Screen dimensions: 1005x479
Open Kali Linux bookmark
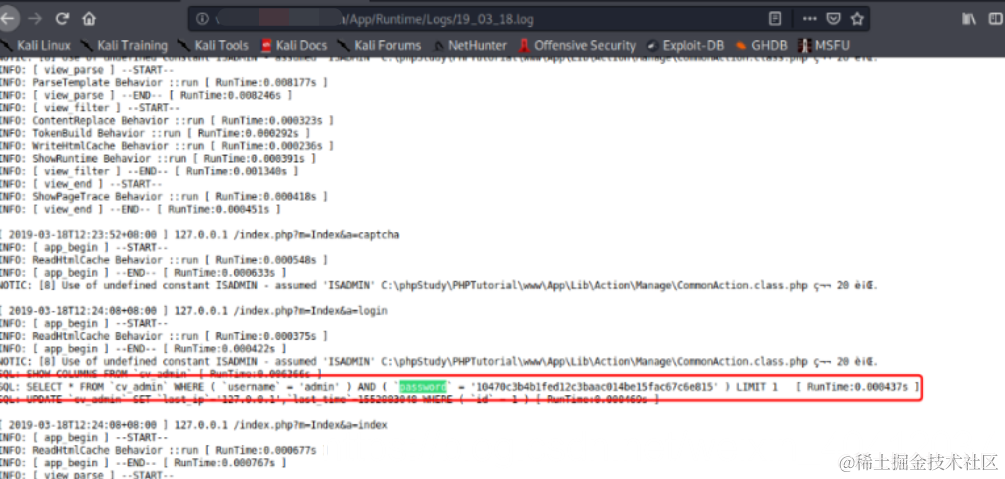coord(36,46)
